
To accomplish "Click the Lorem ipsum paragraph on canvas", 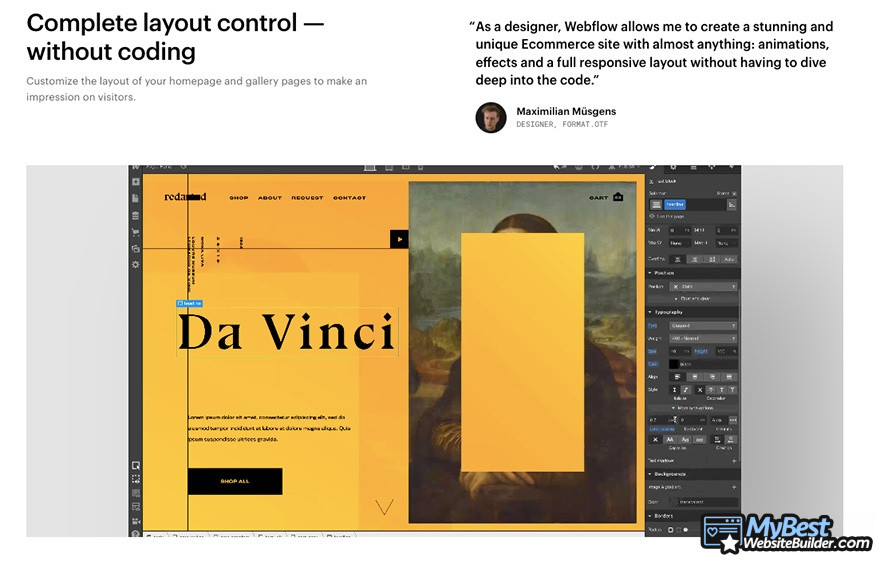I will pos(269,429).
